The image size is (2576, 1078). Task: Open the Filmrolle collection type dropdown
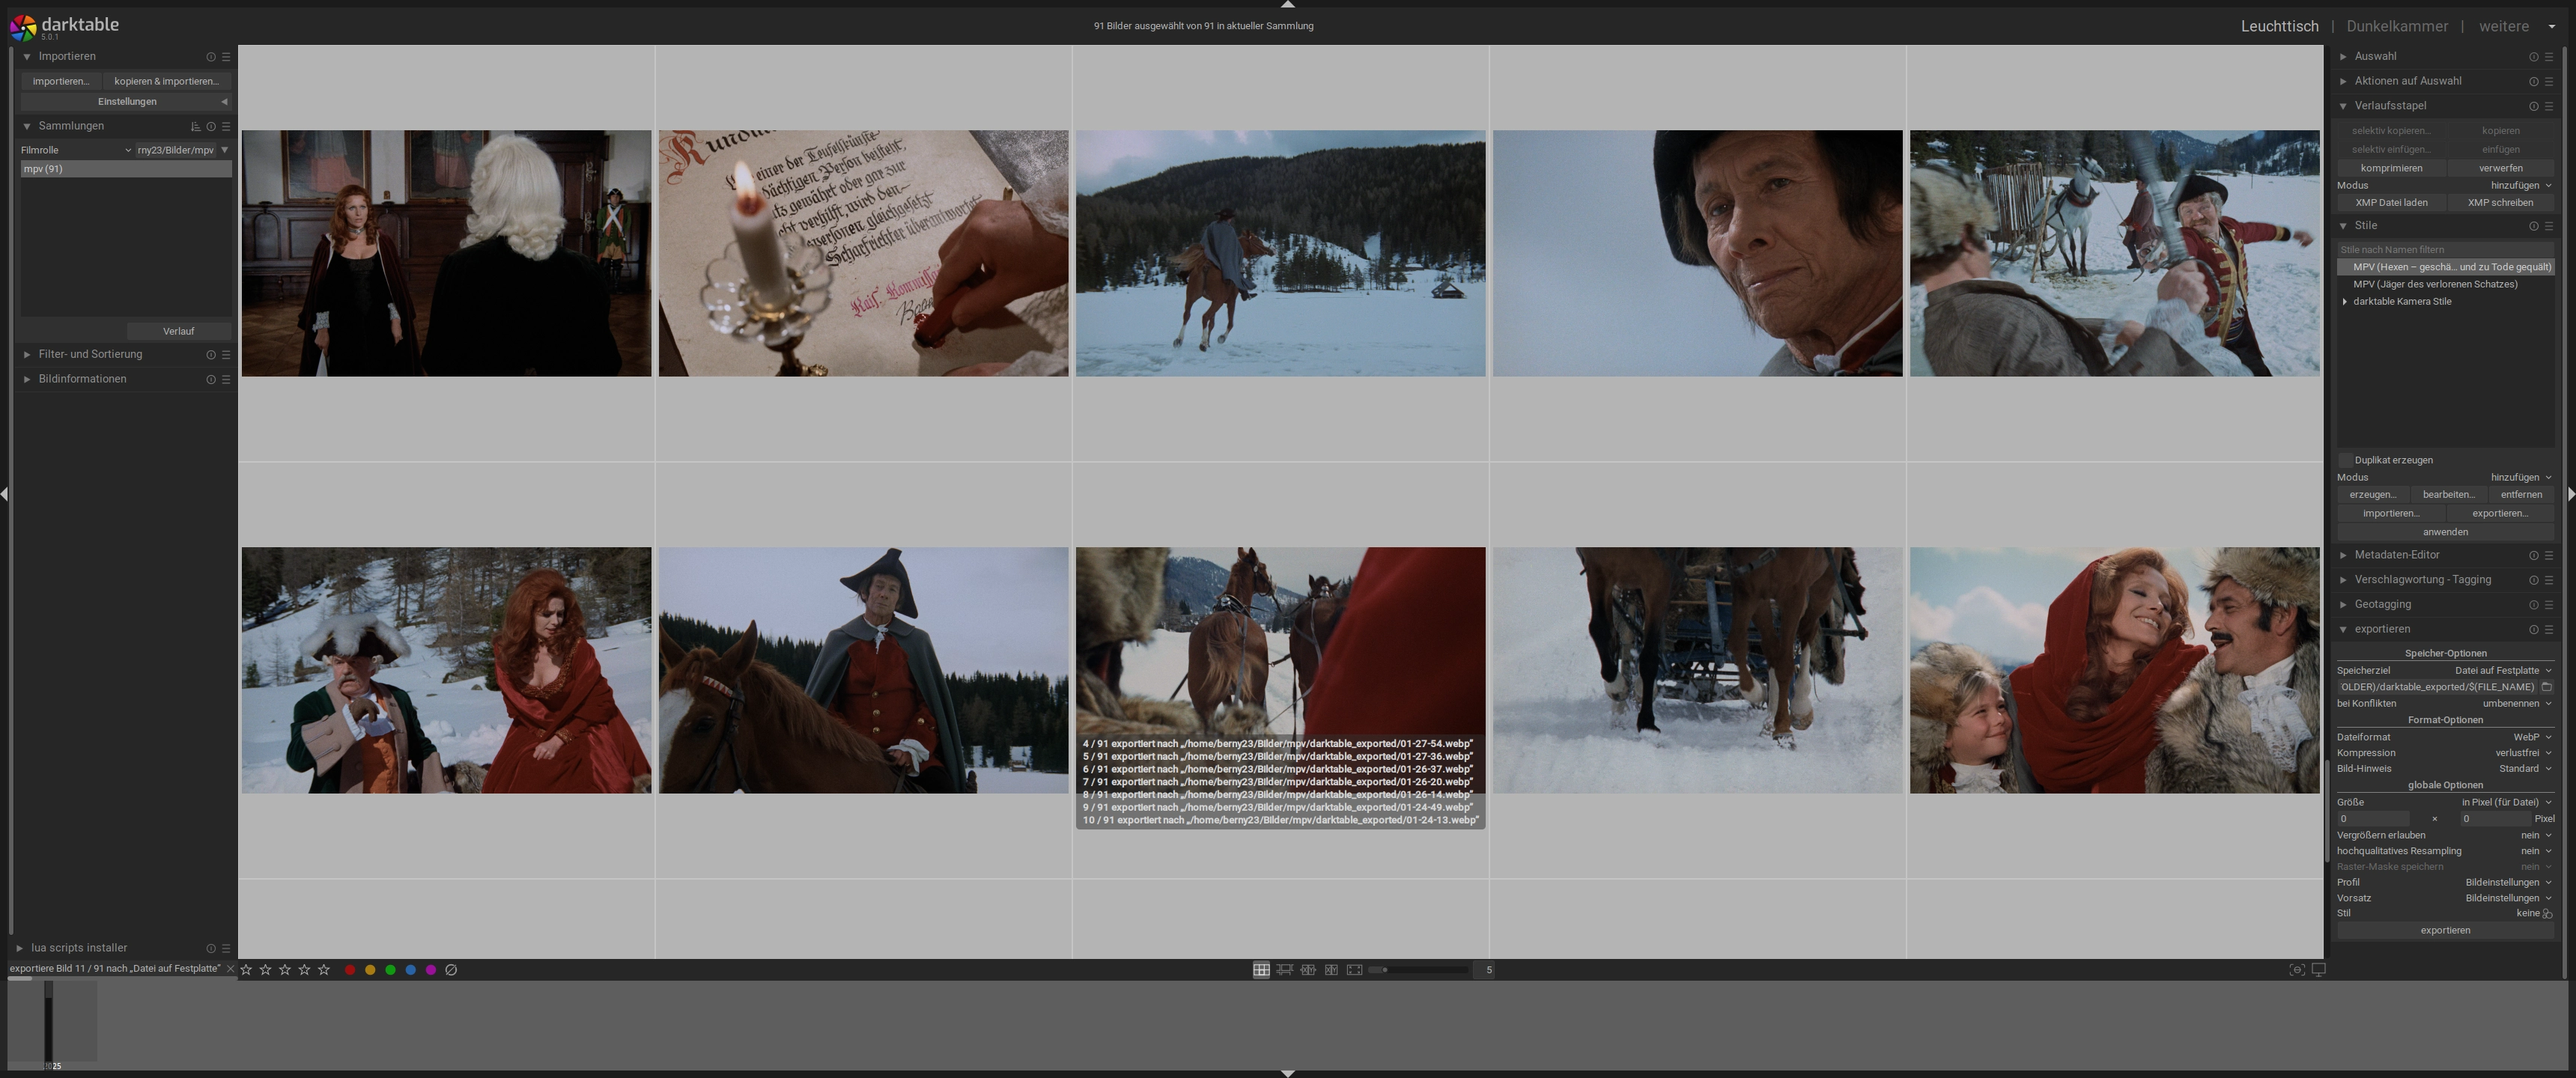[76, 150]
